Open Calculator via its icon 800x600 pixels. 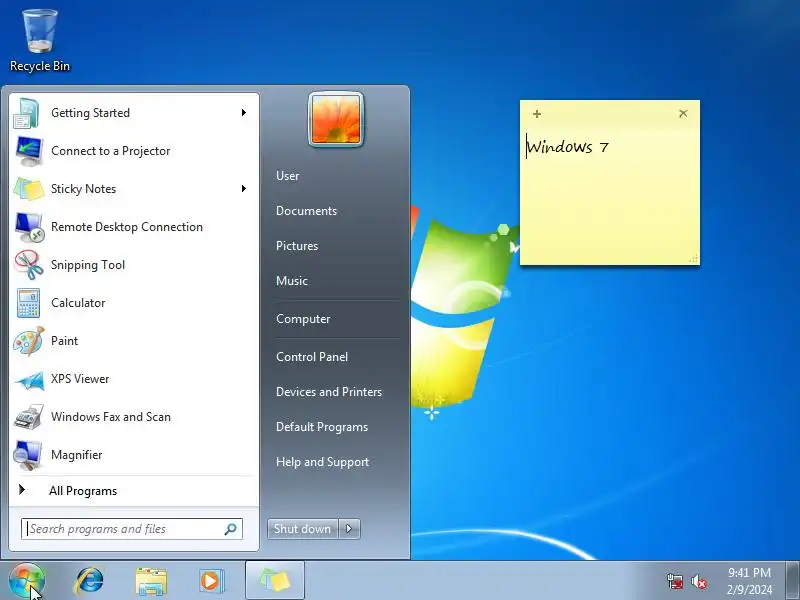point(28,303)
